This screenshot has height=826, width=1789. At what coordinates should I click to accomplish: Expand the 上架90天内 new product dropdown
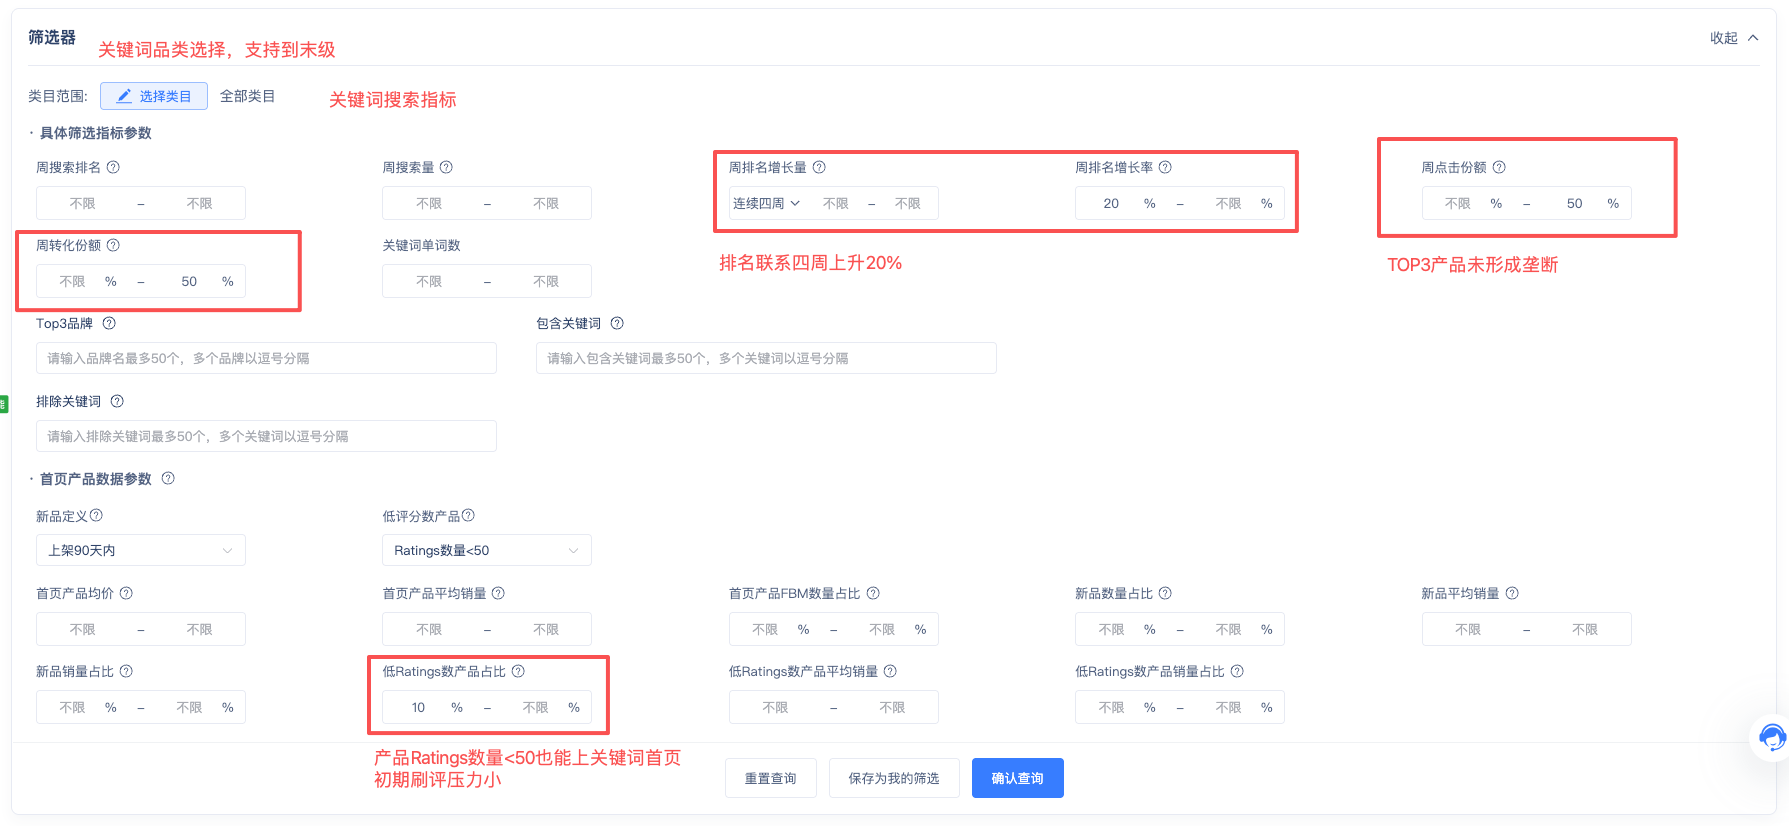coord(141,550)
